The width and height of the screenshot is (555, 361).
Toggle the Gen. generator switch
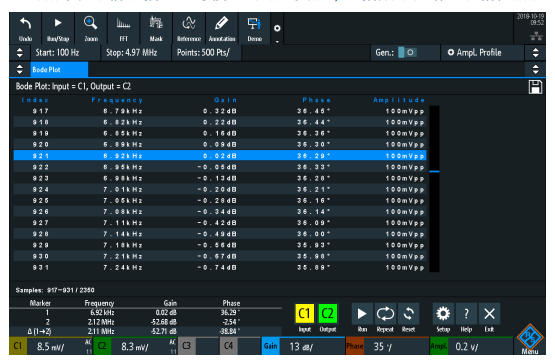click(407, 53)
